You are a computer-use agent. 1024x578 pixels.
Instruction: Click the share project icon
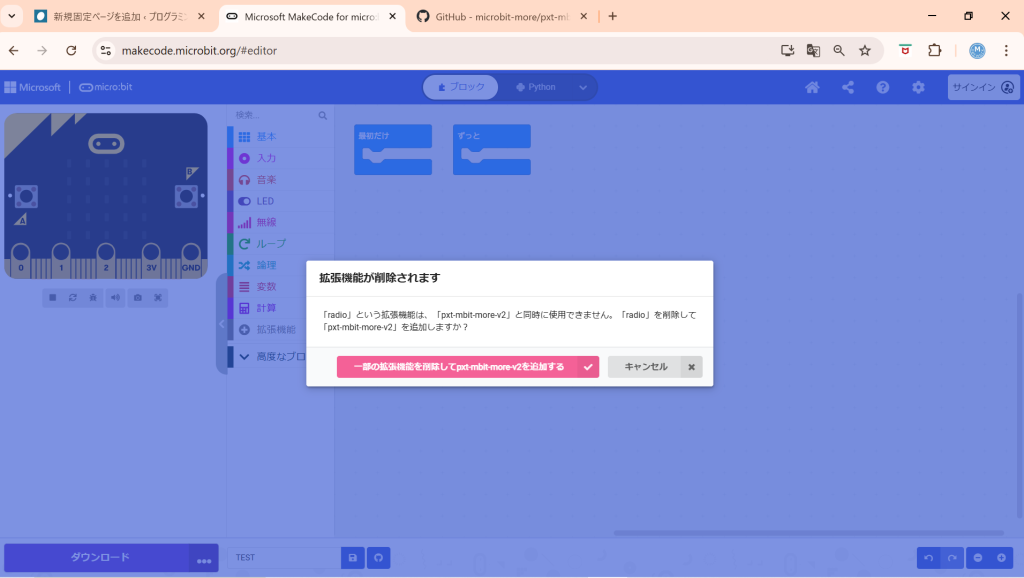pyautogui.click(x=848, y=87)
